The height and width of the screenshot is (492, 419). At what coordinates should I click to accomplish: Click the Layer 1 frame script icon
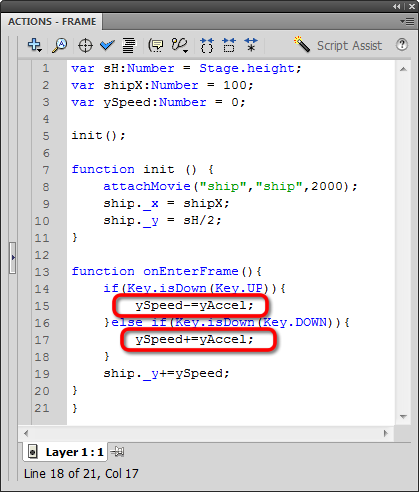(32, 452)
